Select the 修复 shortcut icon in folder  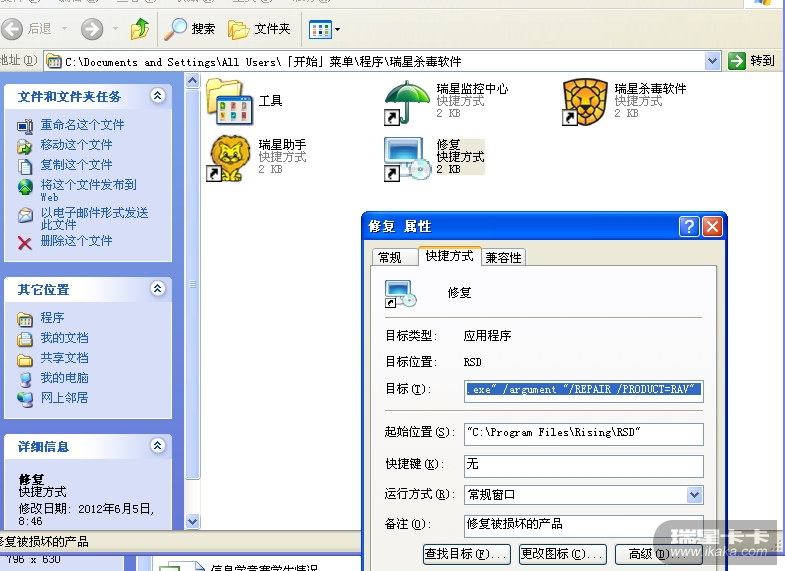pyautogui.click(x=407, y=158)
